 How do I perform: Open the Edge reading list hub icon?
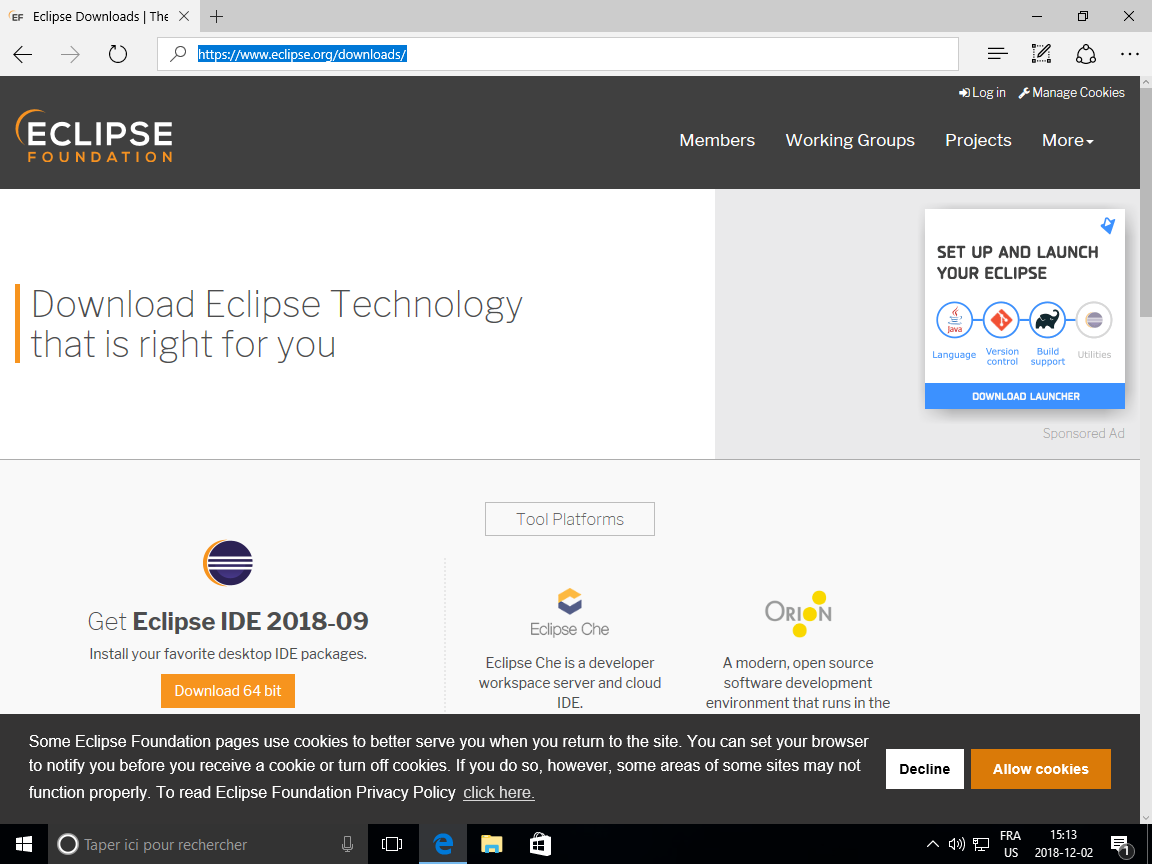coord(997,54)
